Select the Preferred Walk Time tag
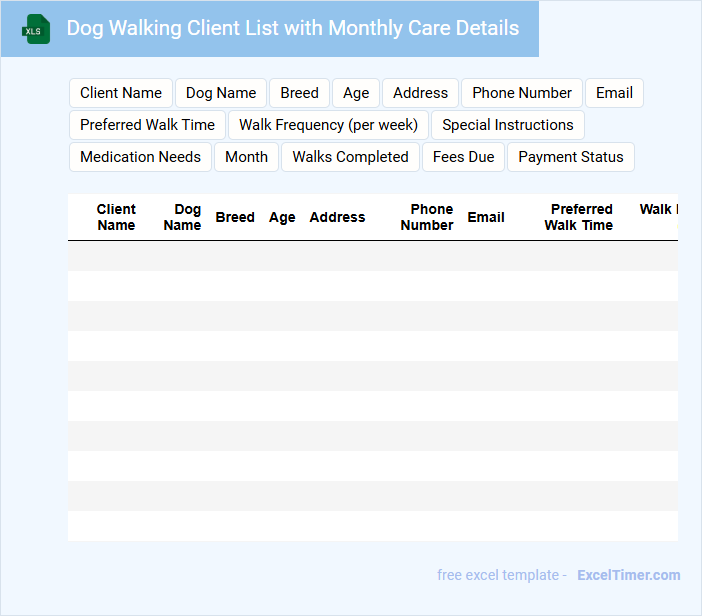 pyautogui.click(x=147, y=125)
